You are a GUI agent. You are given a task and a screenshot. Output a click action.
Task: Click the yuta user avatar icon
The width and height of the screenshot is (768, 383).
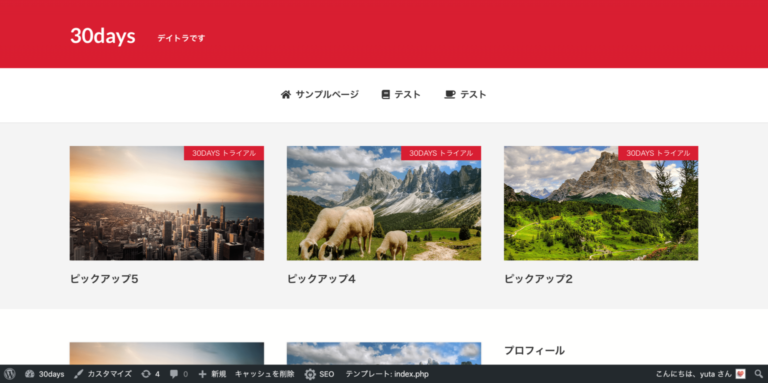click(x=740, y=374)
